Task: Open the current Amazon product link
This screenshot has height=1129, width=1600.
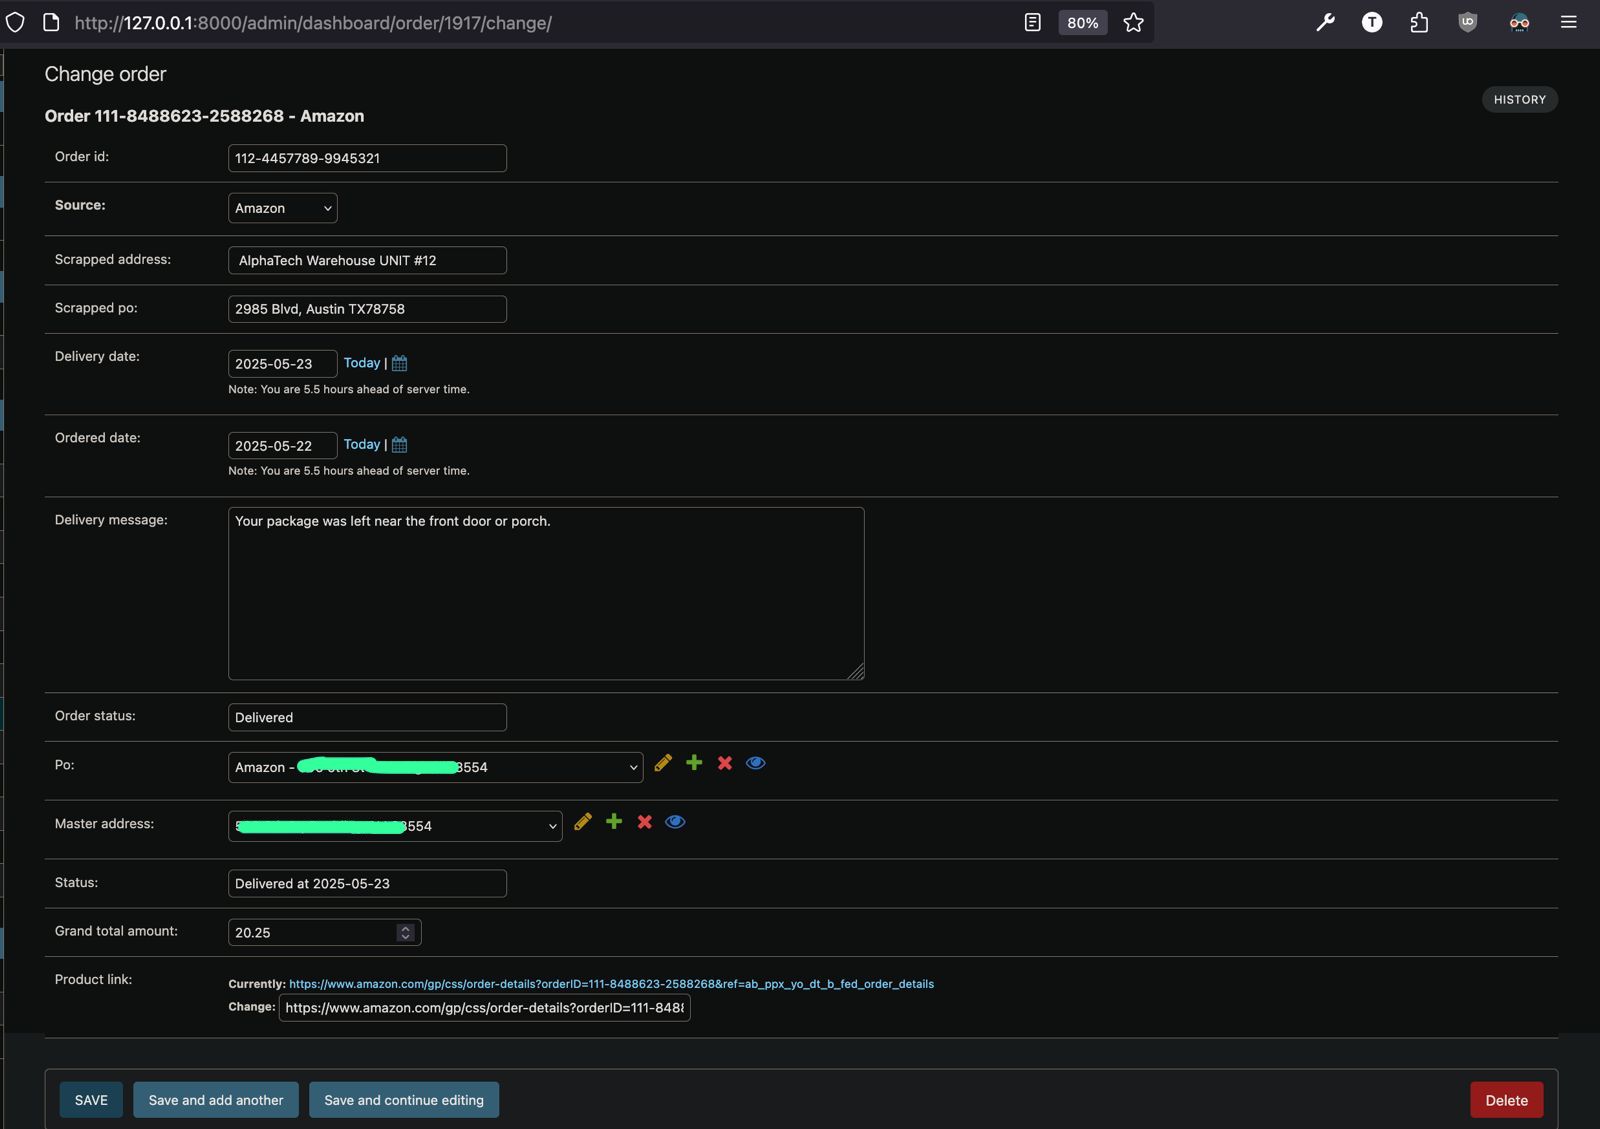Action: click(x=611, y=984)
